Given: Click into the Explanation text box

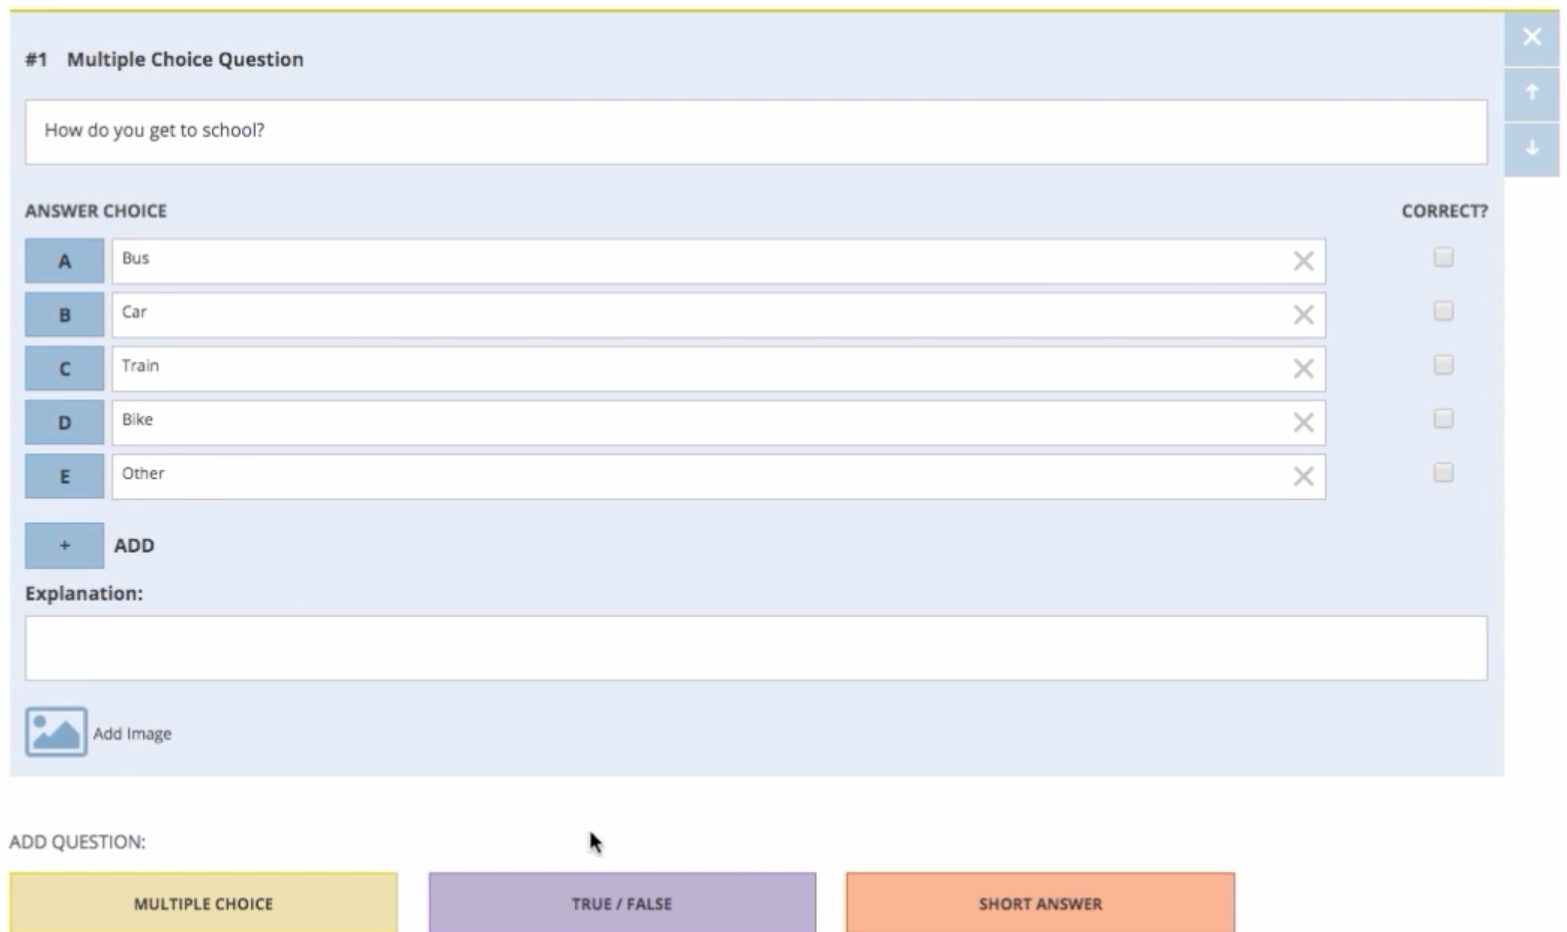Looking at the screenshot, I should 755,648.
